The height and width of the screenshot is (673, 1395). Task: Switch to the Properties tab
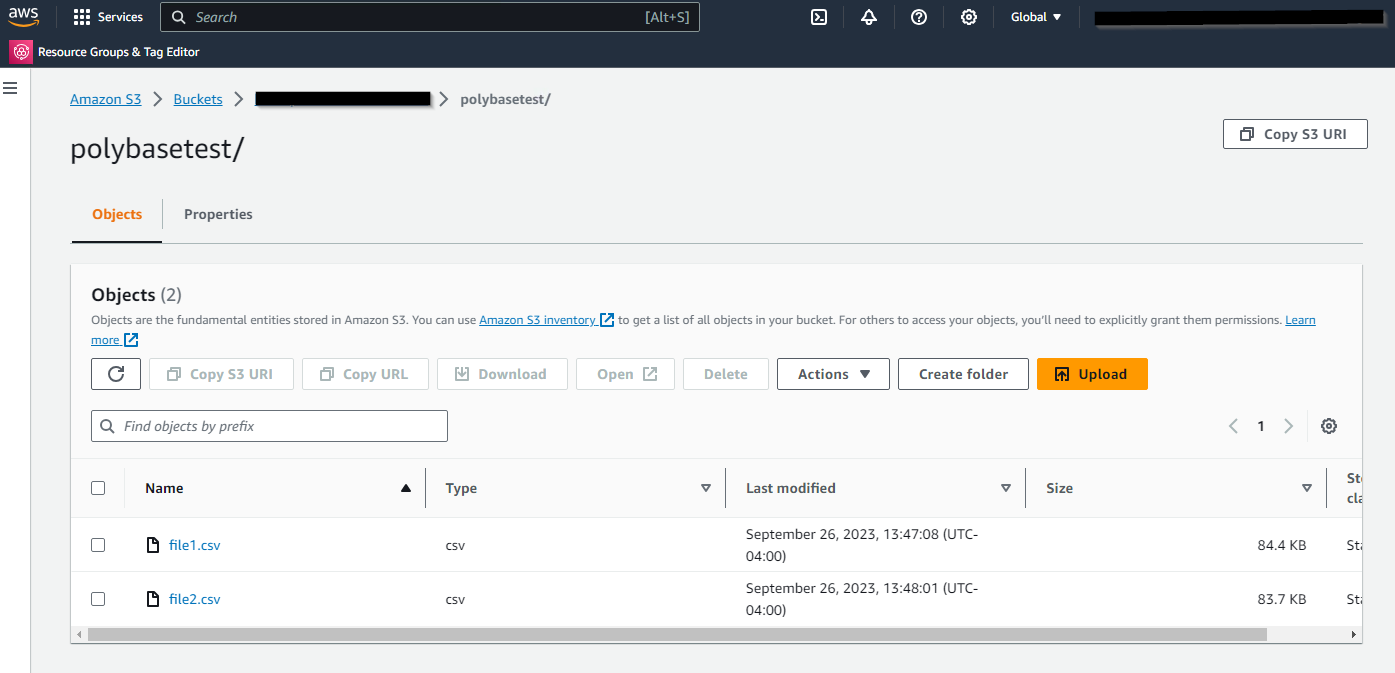(x=218, y=214)
